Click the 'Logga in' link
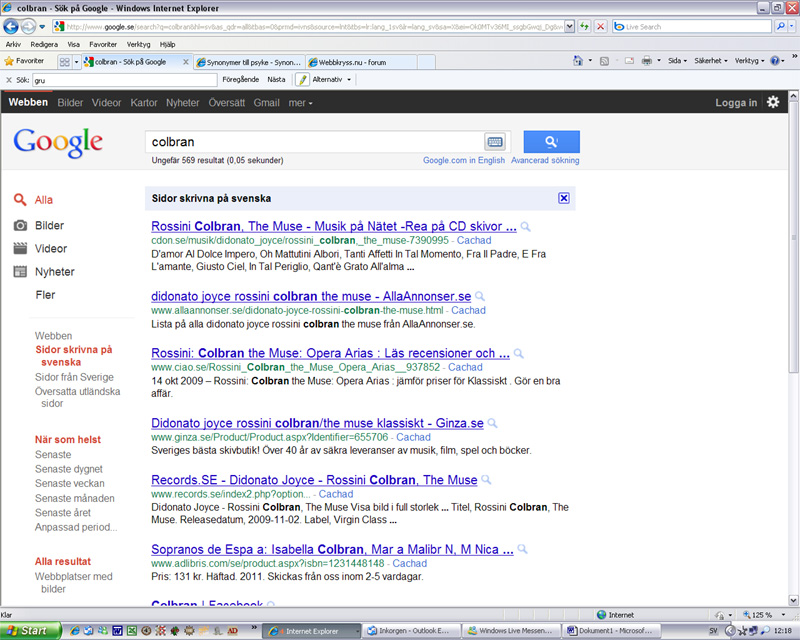The image size is (800, 640). click(x=736, y=103)
